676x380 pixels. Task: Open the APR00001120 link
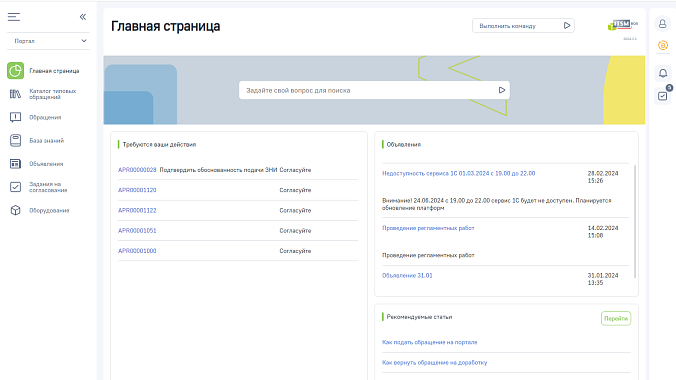pyautogui.click(x=137, y=190)
